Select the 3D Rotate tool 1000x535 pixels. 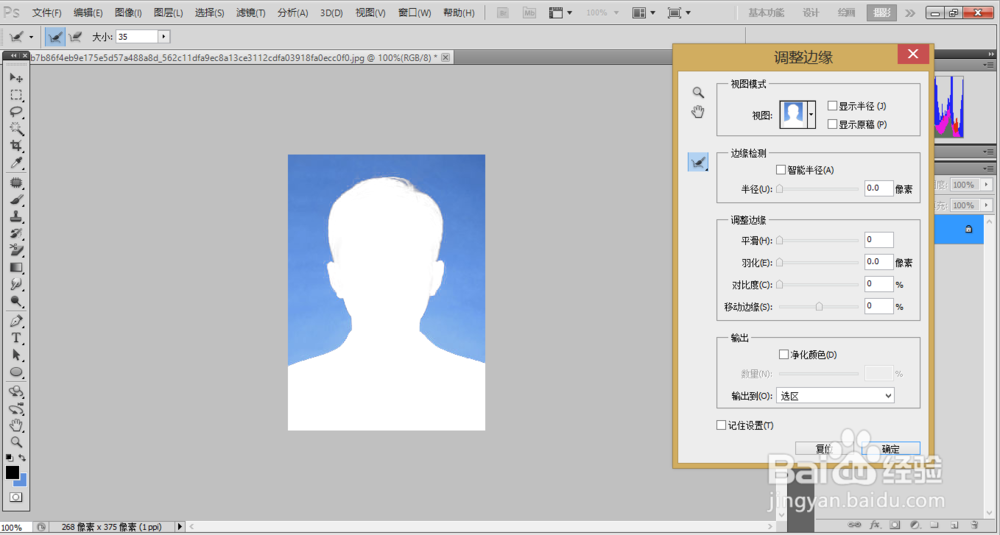tap(16, 392)
